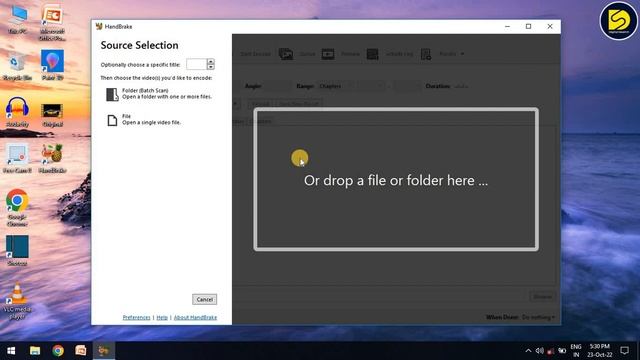
Task: Maximize the HandBrake window
Action: (529, 27)
